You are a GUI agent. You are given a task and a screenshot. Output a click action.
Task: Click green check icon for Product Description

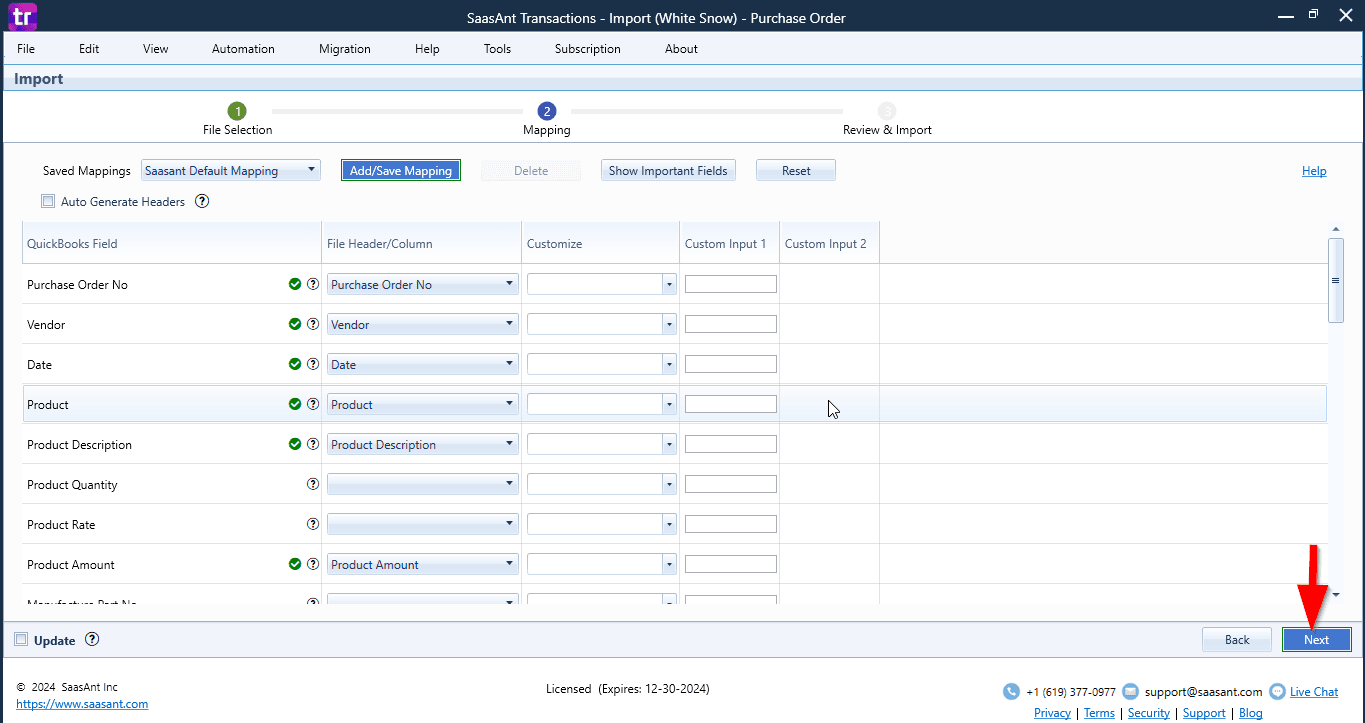click(x=295, y=444)
